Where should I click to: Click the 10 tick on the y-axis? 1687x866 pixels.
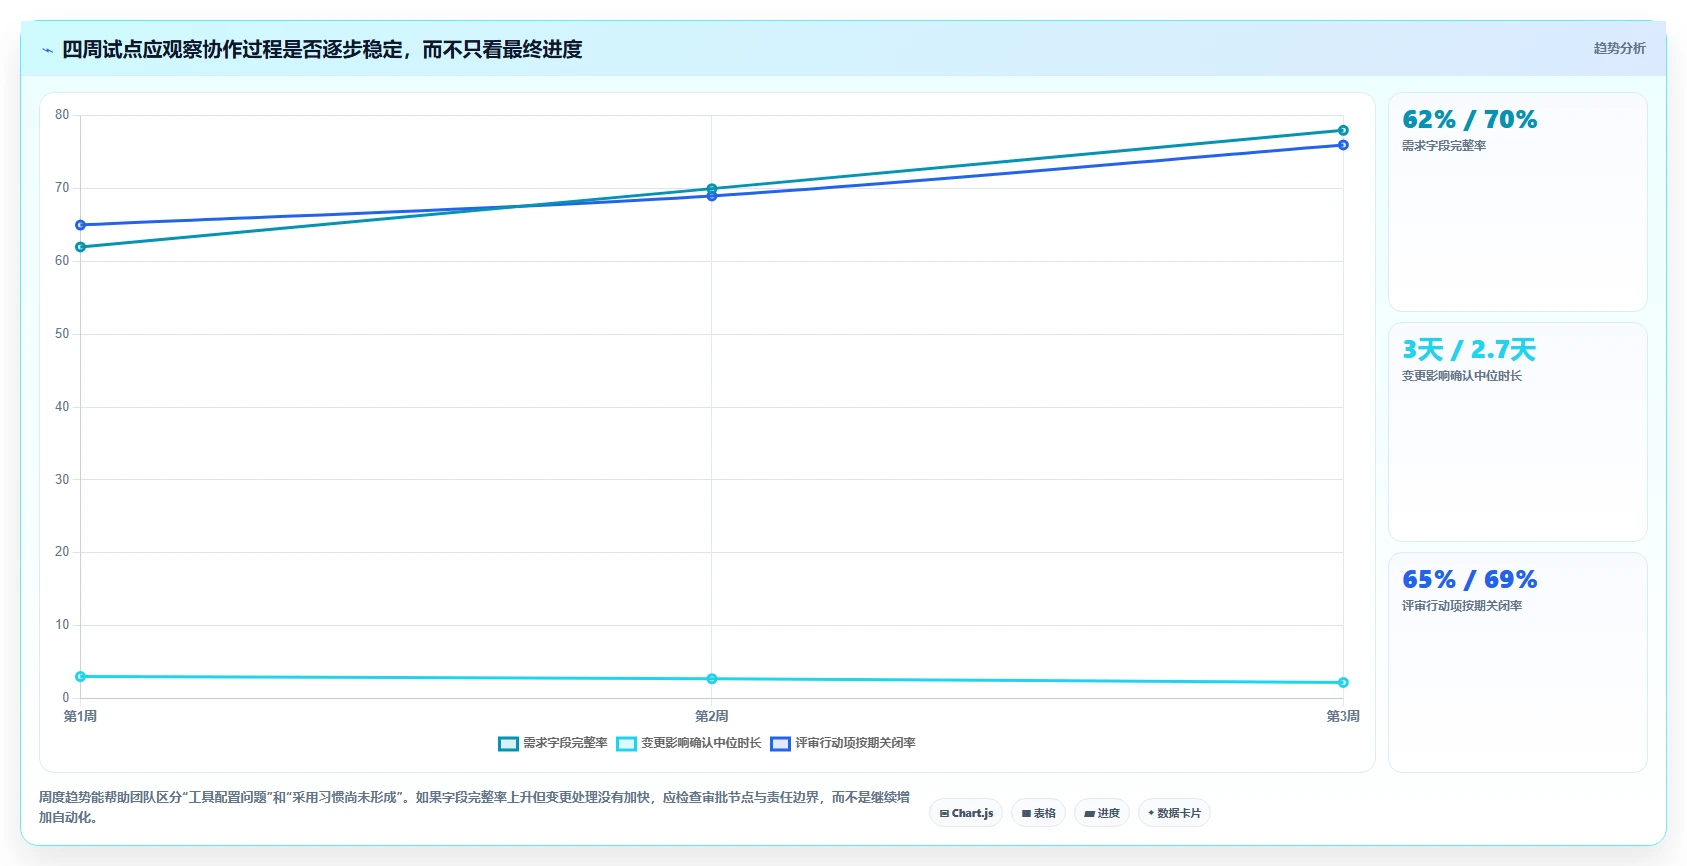coord(62,625)
